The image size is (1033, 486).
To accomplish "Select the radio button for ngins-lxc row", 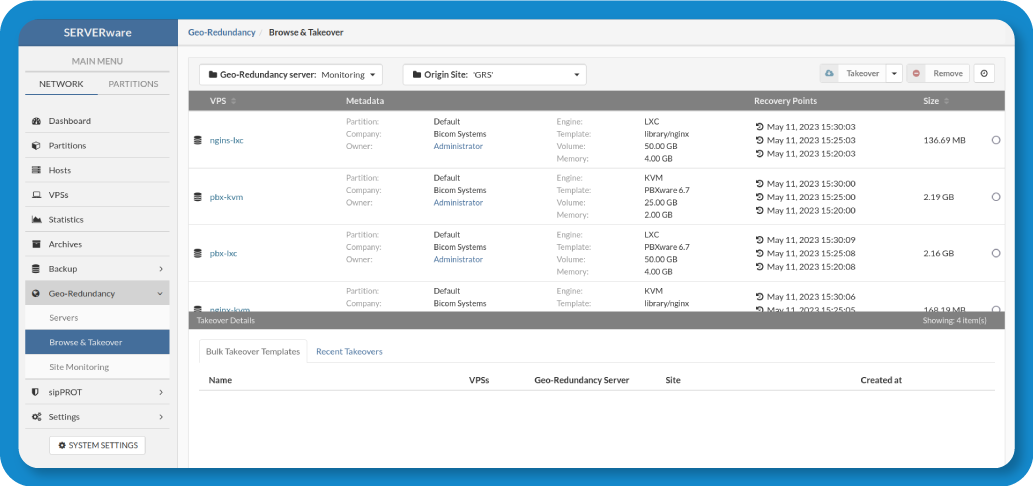I will pyautogui.click(x=996, y=141).
